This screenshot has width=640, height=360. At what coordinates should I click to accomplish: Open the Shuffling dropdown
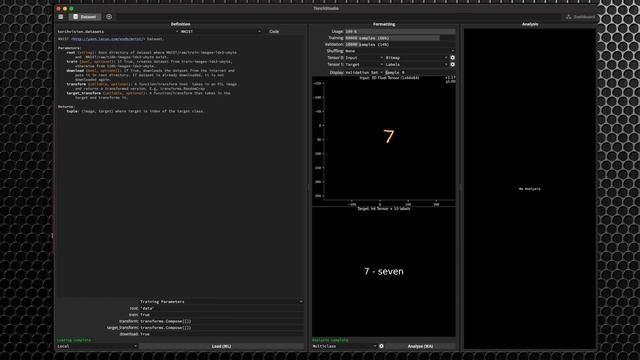tap(400, 51)
